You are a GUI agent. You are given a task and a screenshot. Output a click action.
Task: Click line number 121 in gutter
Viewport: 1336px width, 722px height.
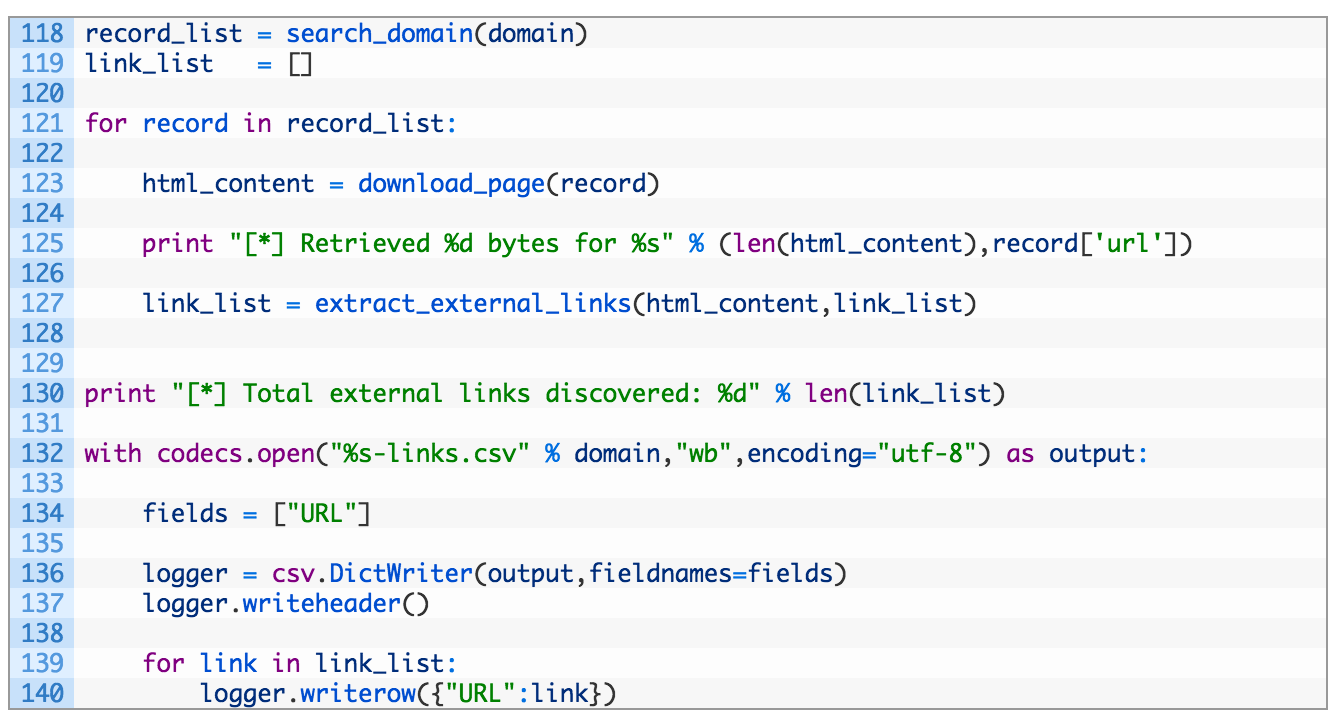coord(42,124)
